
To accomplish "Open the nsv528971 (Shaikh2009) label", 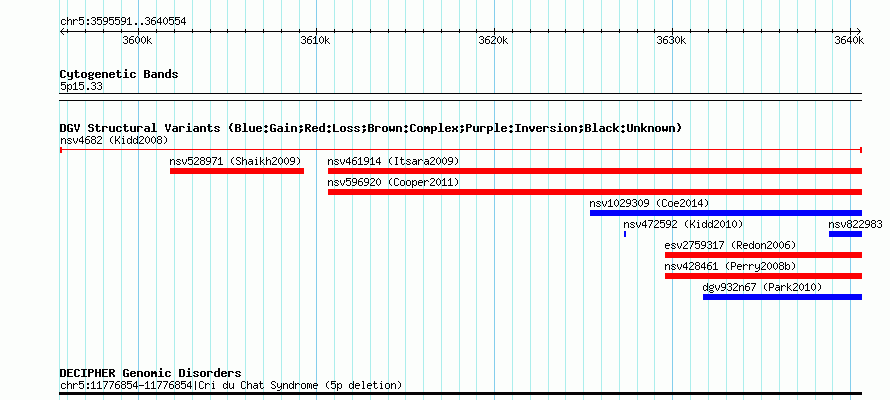I will 236,161.
